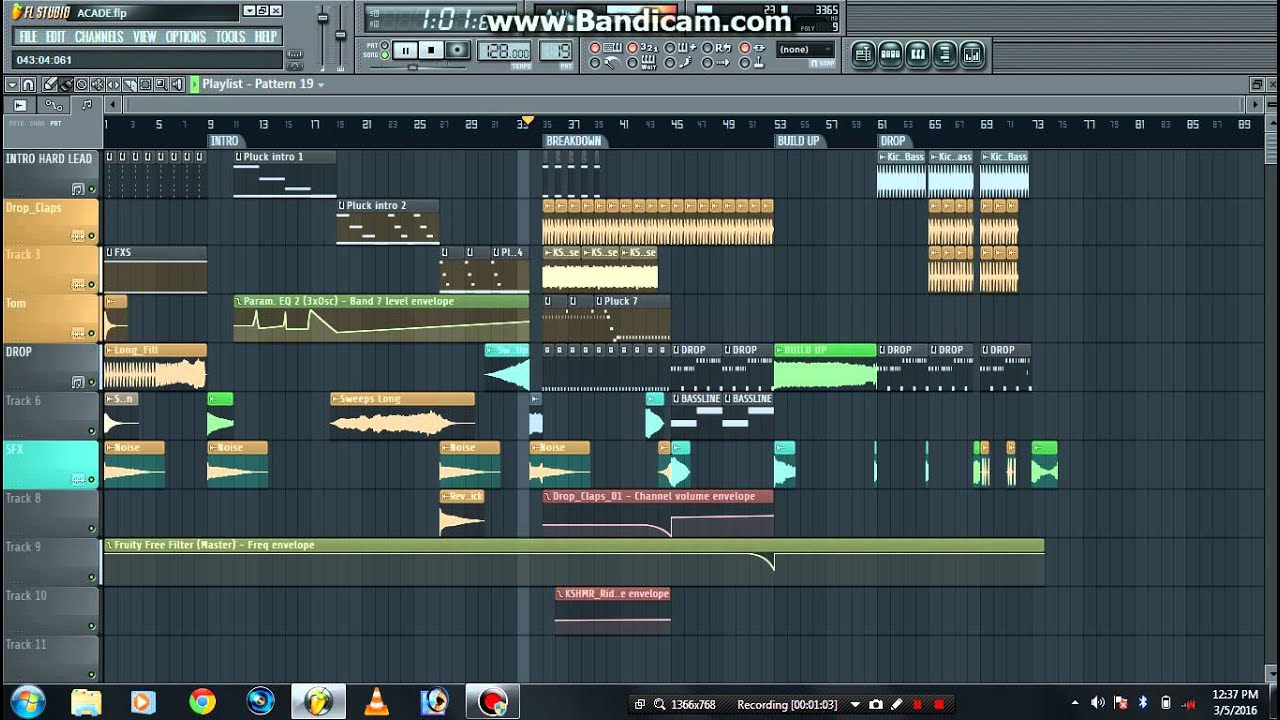This screenshot has height=720, width=1280.
Task: Jump to the BUILD UP timeline marker
Action: tap(799, 141)
